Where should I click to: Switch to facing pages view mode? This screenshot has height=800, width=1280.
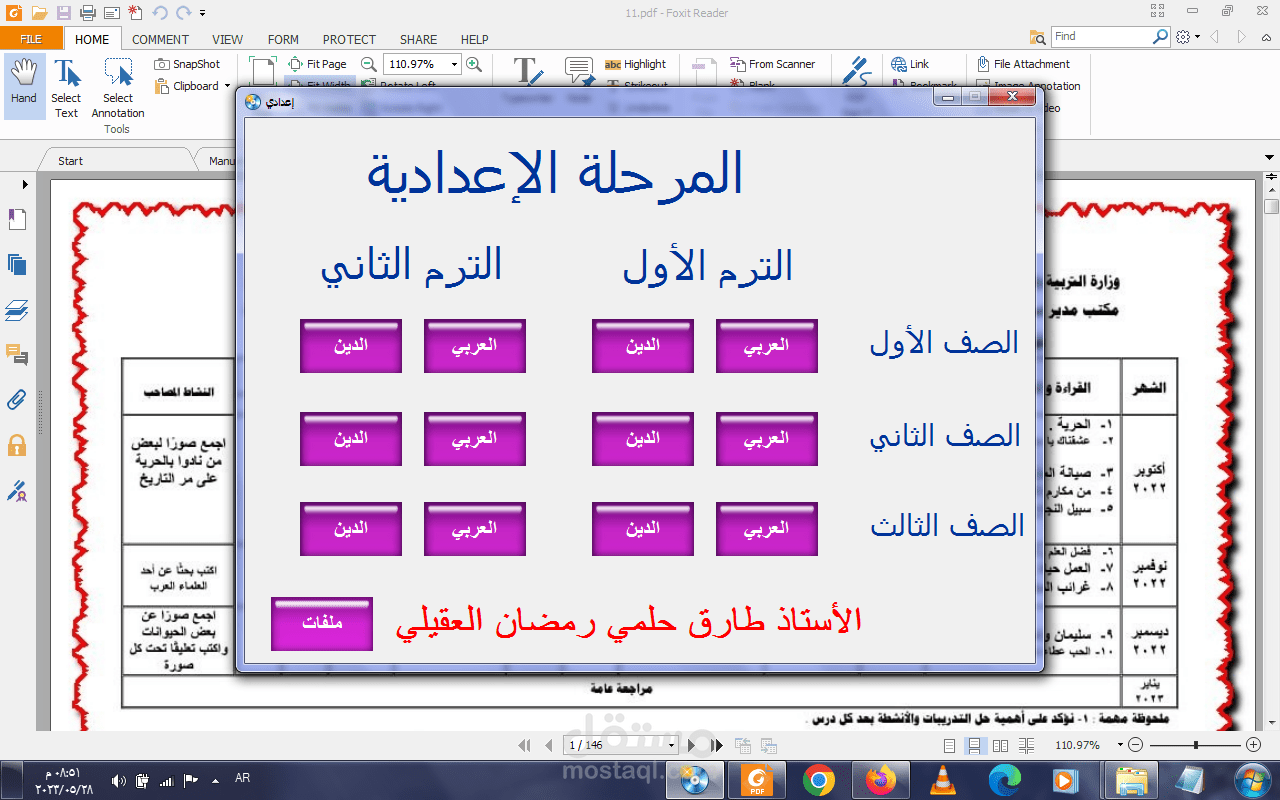[x=1001, y=745]
